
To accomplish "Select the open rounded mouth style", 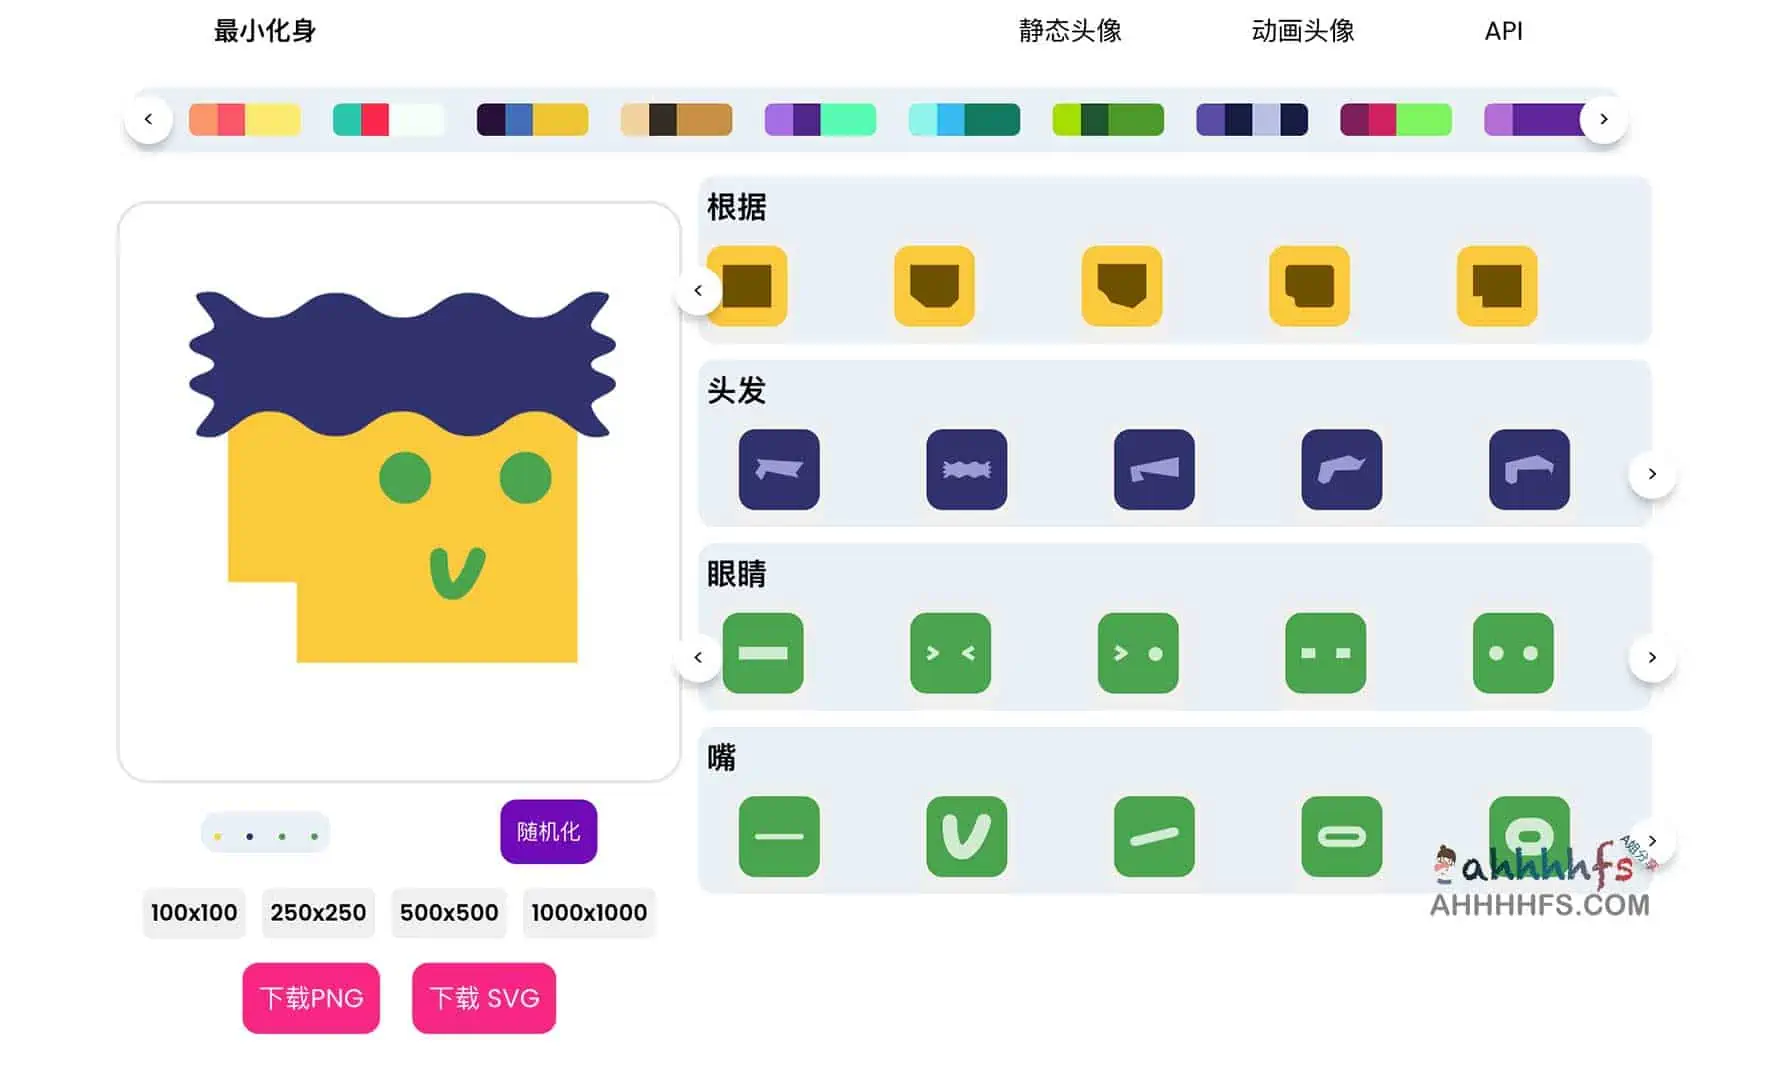I will coord(1528,838).
